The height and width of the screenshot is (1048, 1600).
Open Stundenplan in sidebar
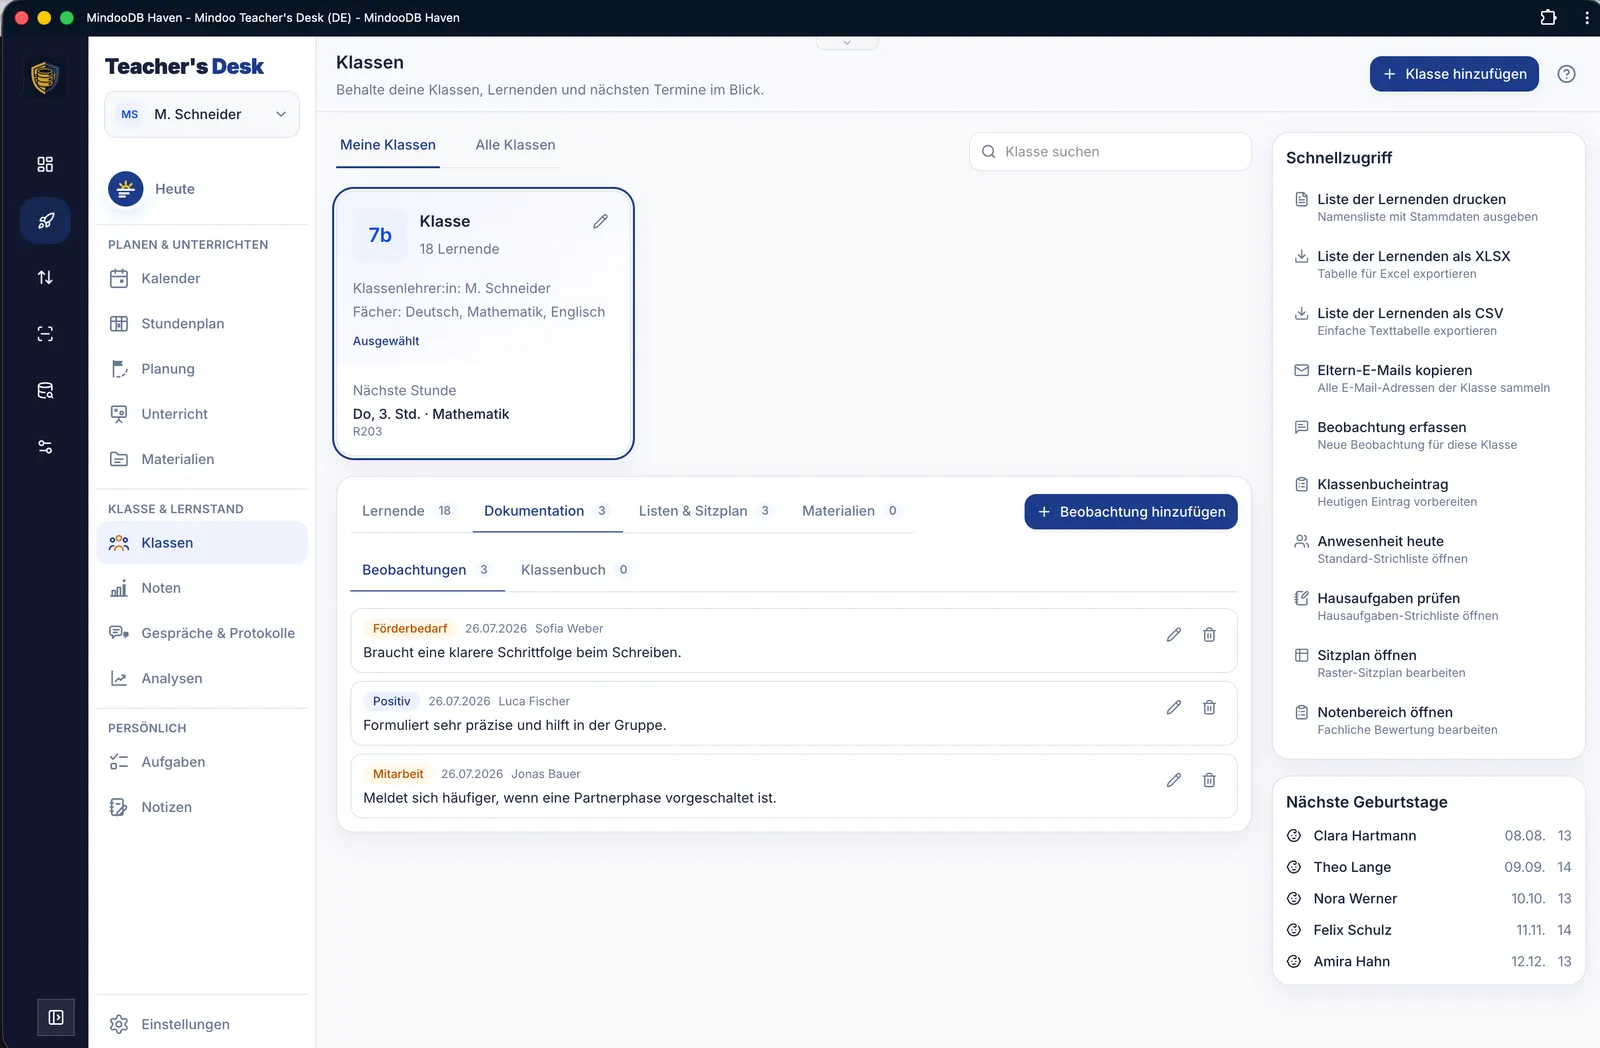coord(202,323)
